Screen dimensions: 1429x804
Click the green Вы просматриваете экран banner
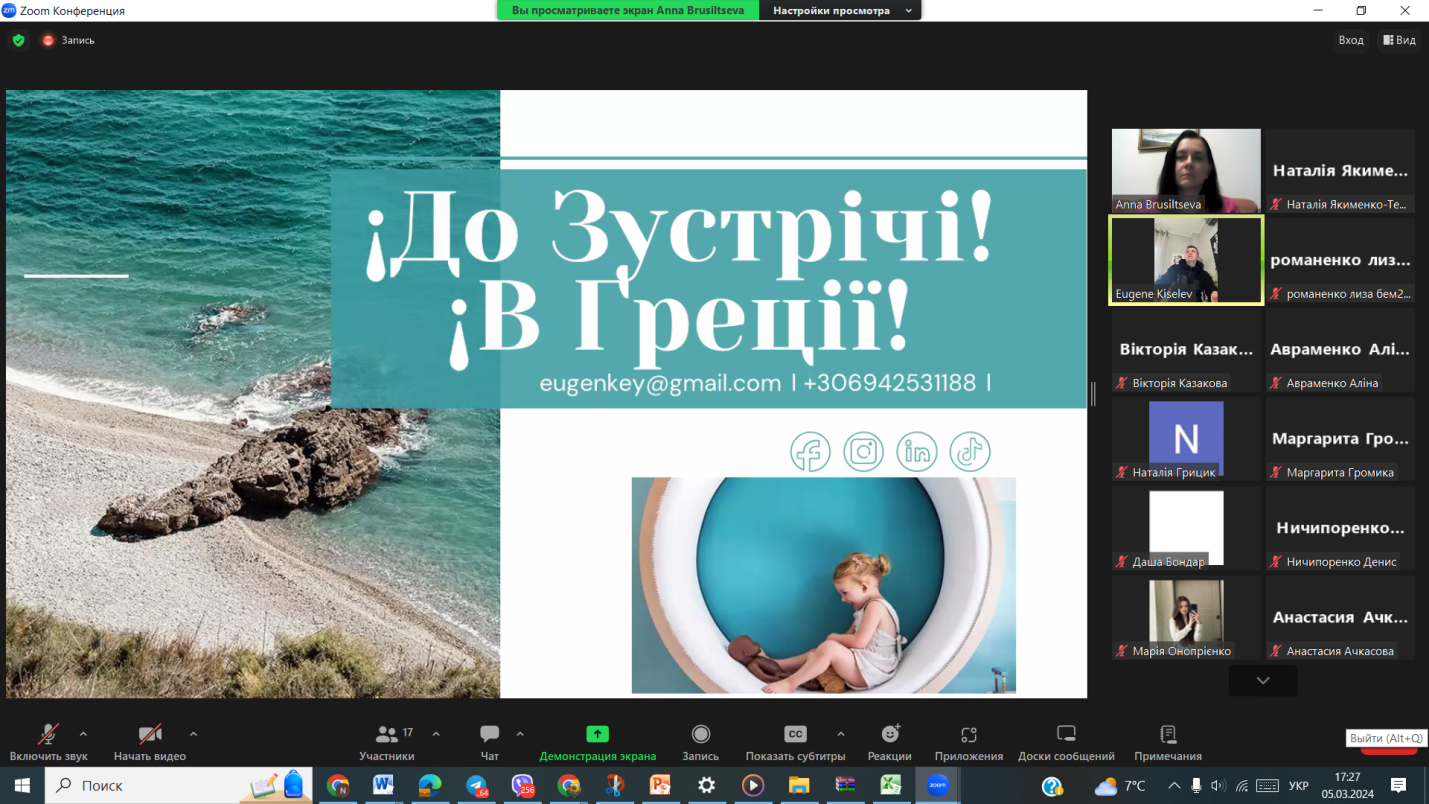[628, 10]
